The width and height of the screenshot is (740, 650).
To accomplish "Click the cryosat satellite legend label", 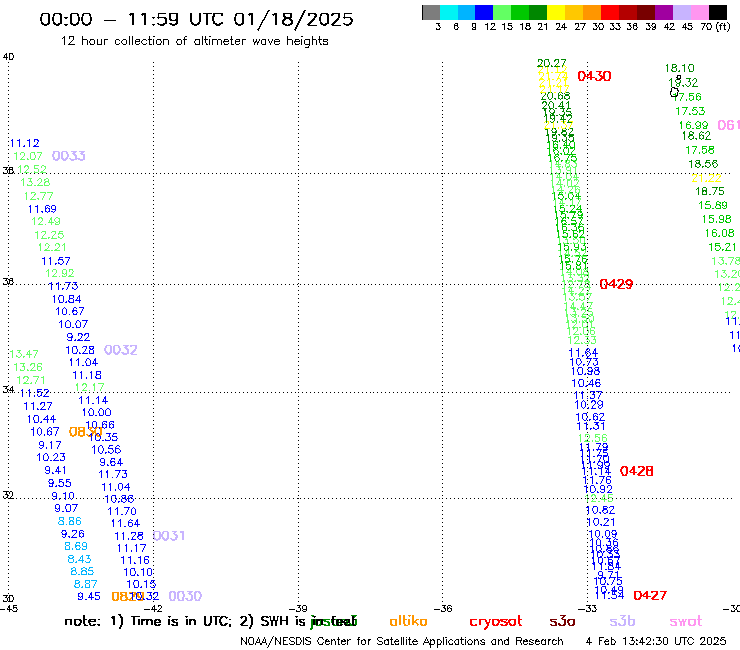I will click(x=496, y=622).
